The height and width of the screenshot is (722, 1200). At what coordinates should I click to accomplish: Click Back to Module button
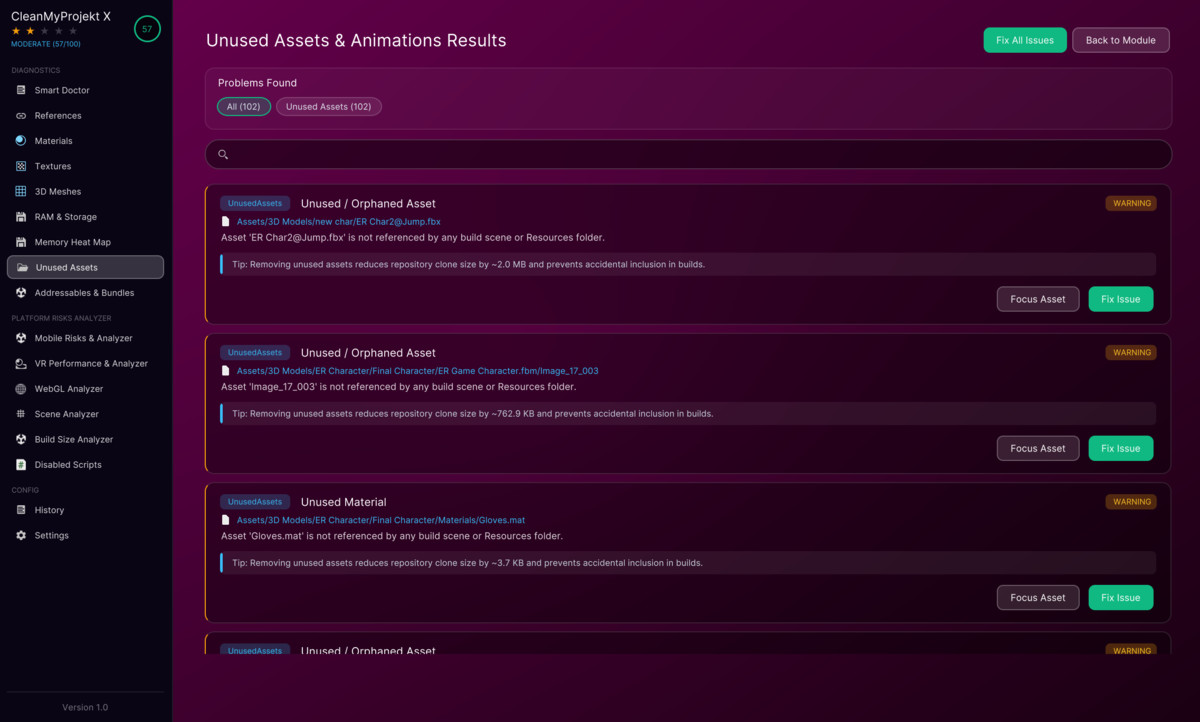click(1121, 40)
